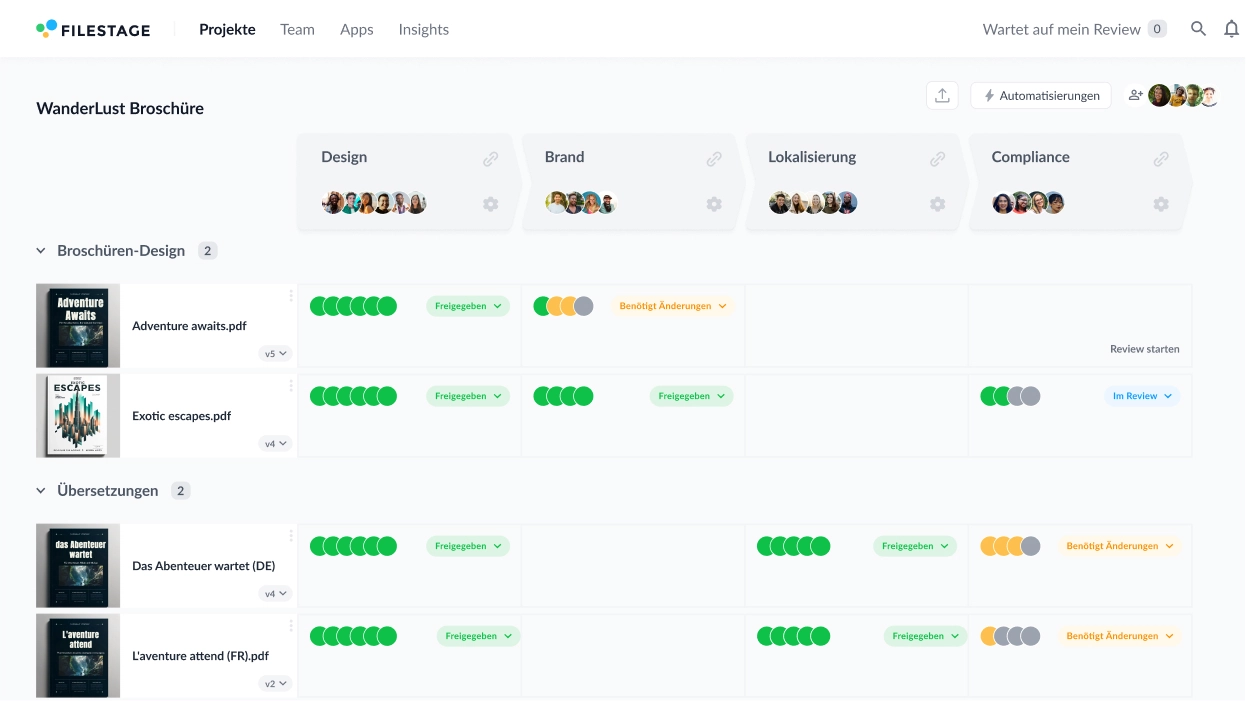This screenshot has width=1246, height=701.
Task: Click the Automatisierungen button
Action: 1040,95
